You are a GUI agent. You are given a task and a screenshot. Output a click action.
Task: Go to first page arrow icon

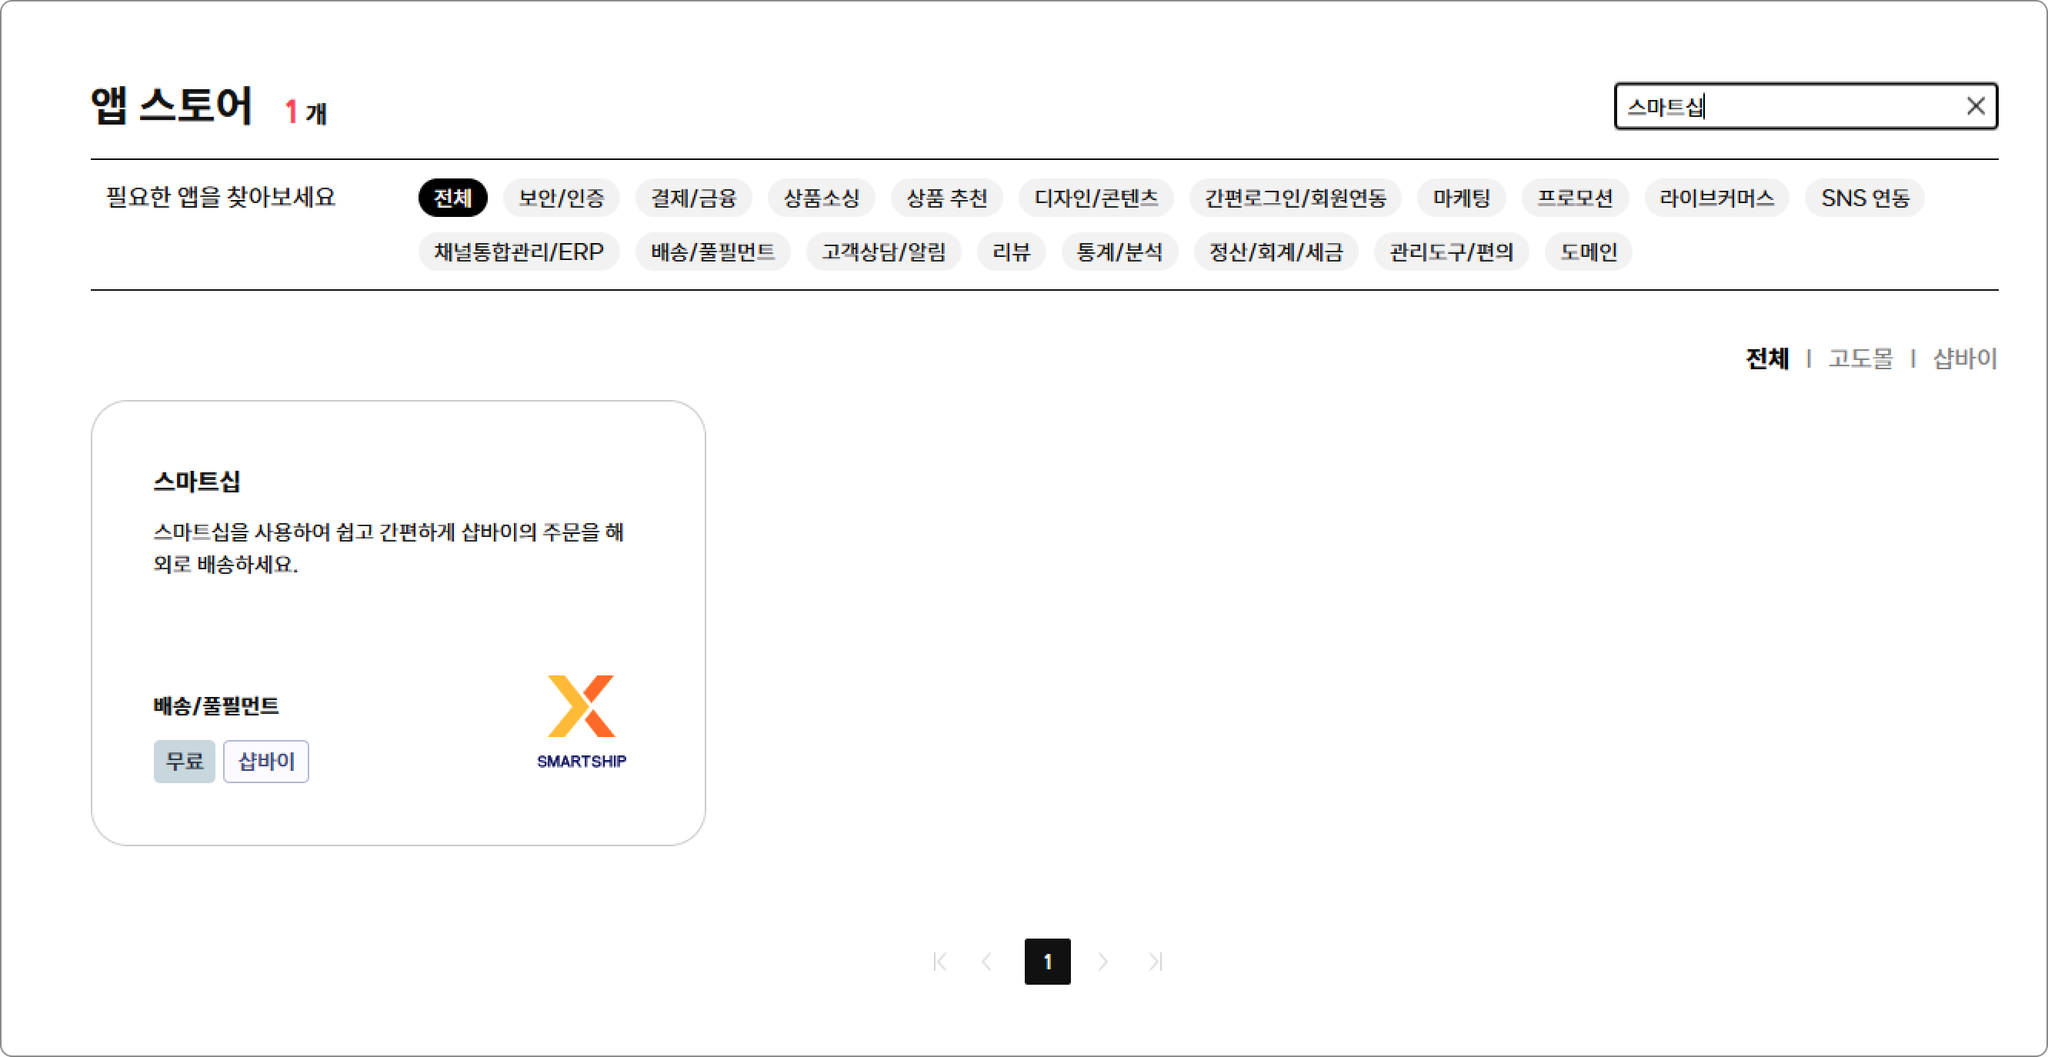[940, 961]
